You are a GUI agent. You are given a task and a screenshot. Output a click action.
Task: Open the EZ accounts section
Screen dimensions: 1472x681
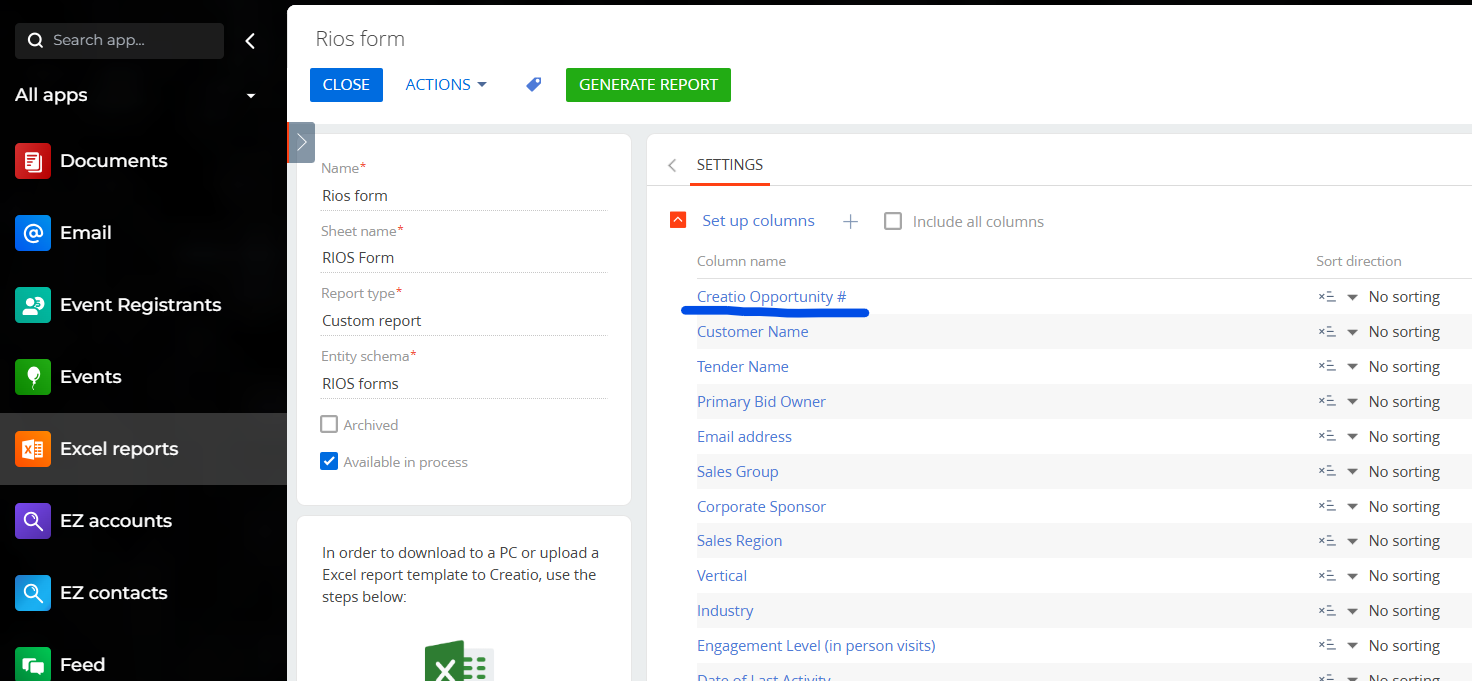pyautogui.click(x=115, y=521)
